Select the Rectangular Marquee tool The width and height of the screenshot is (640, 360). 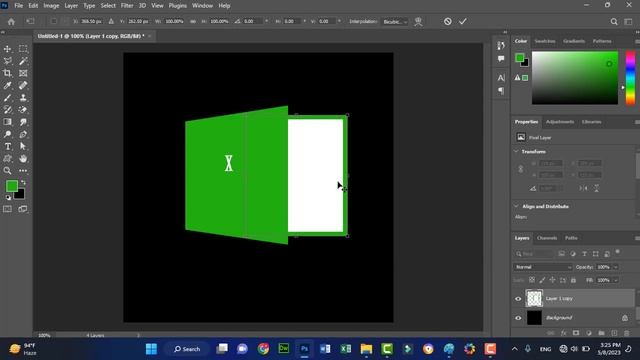click(x=23, y=49)
